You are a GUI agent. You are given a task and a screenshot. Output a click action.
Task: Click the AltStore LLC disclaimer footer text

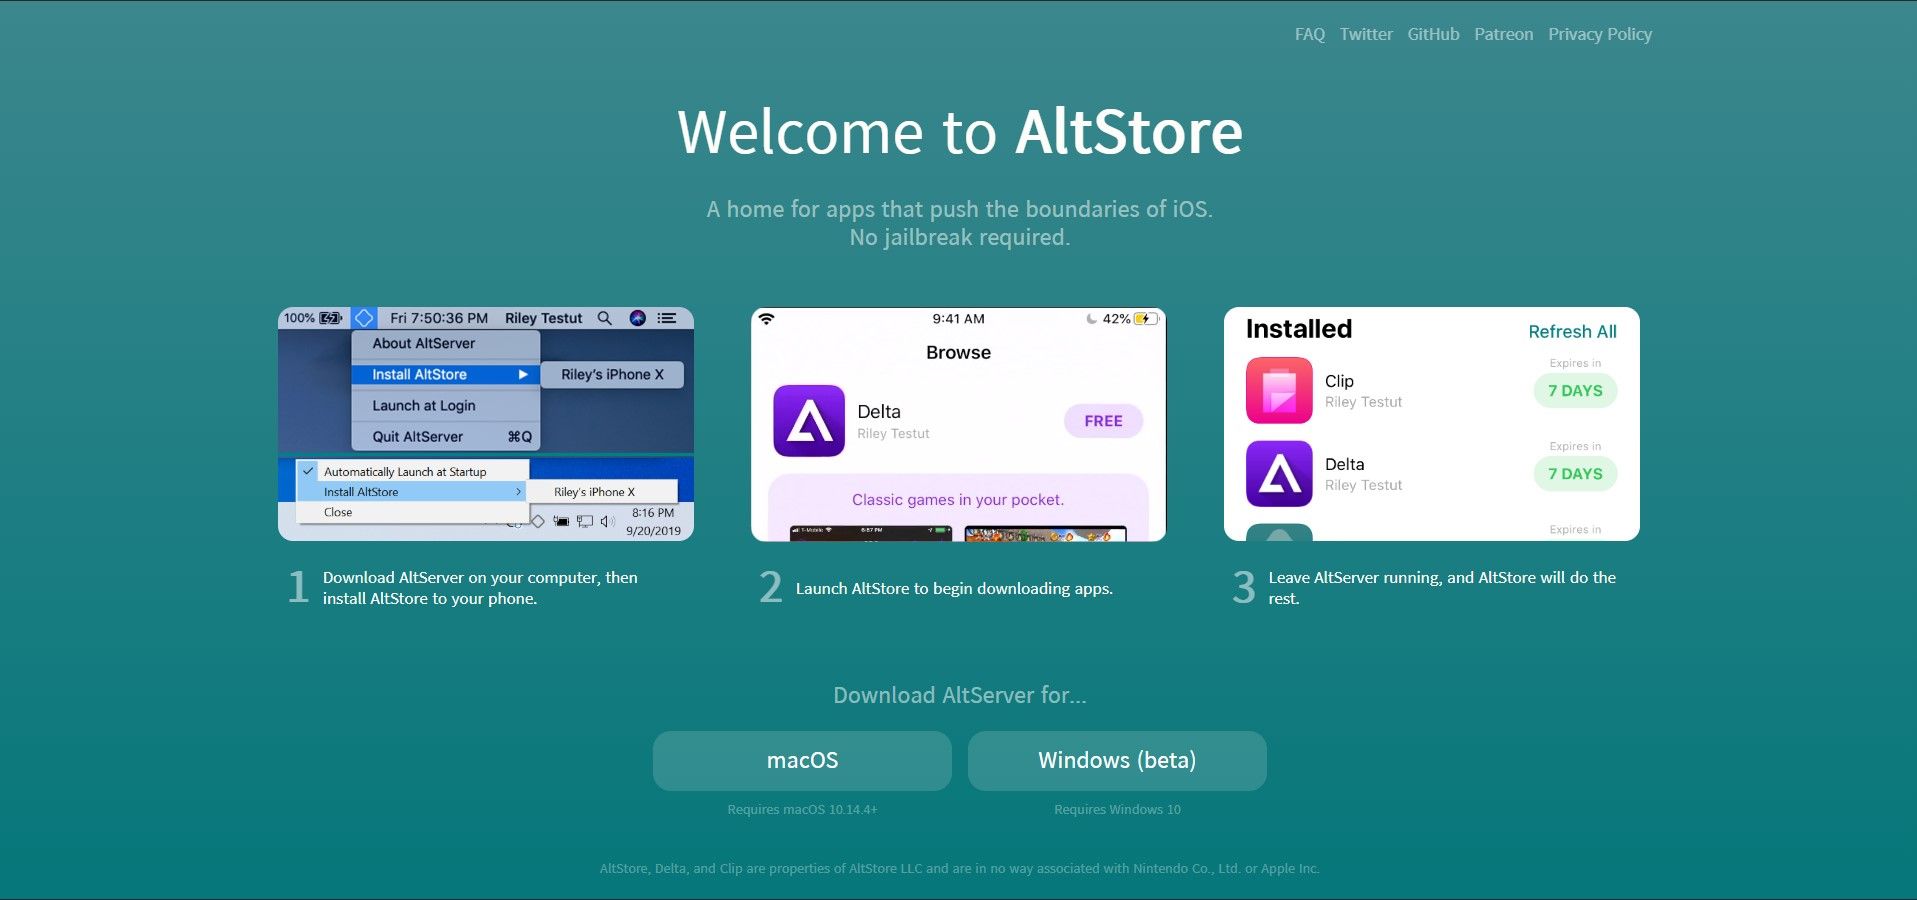[960, 869]
